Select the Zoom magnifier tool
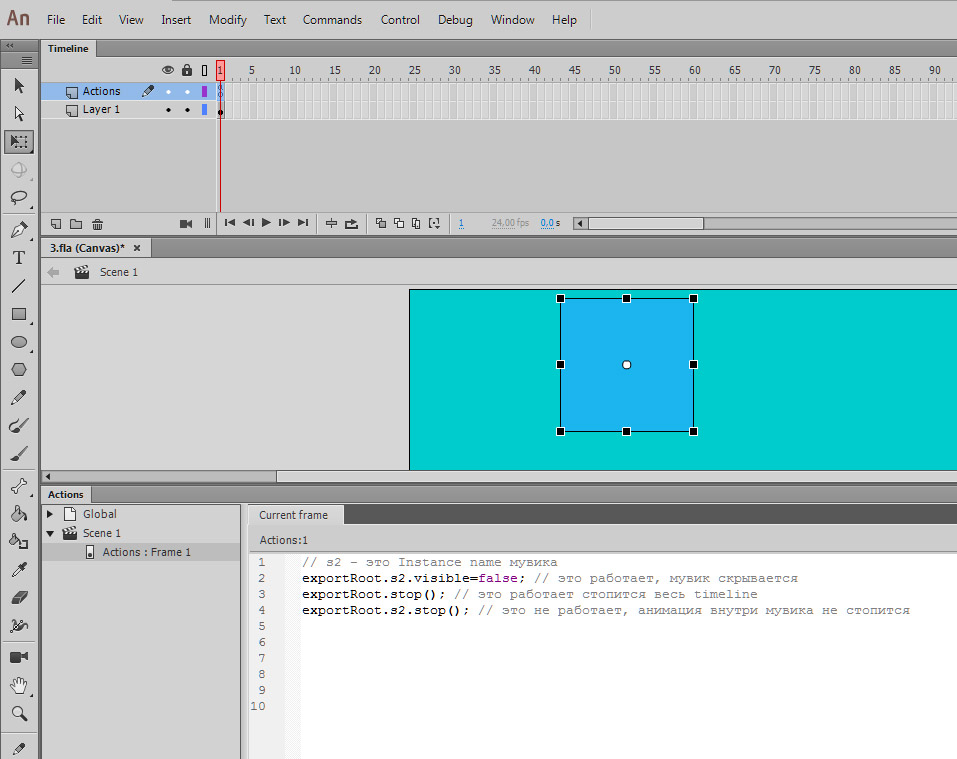 (x=19, y=713)
